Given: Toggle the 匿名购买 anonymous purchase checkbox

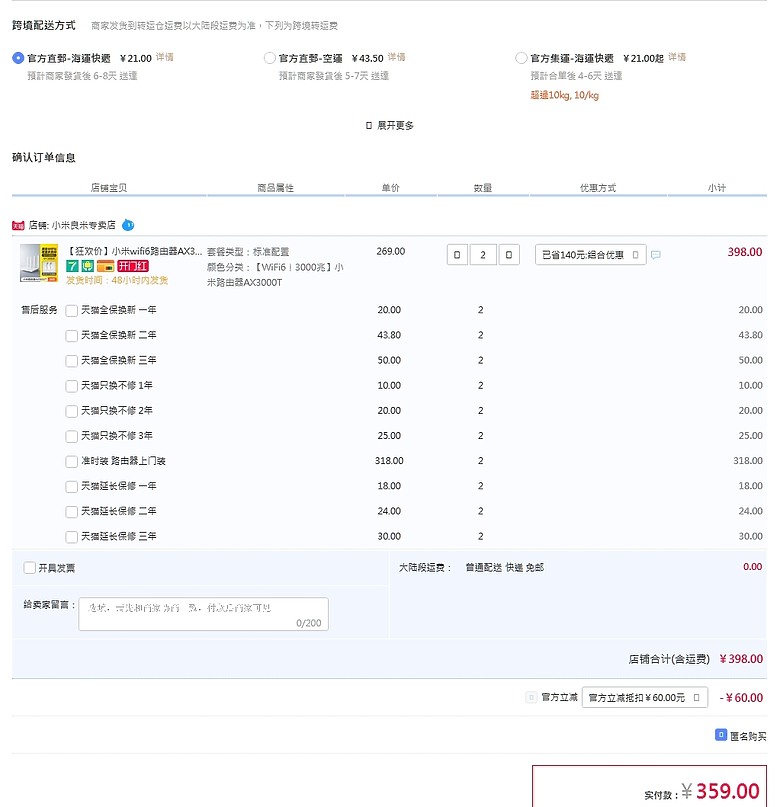Looking at the screenshot, I should click(721, 735).
